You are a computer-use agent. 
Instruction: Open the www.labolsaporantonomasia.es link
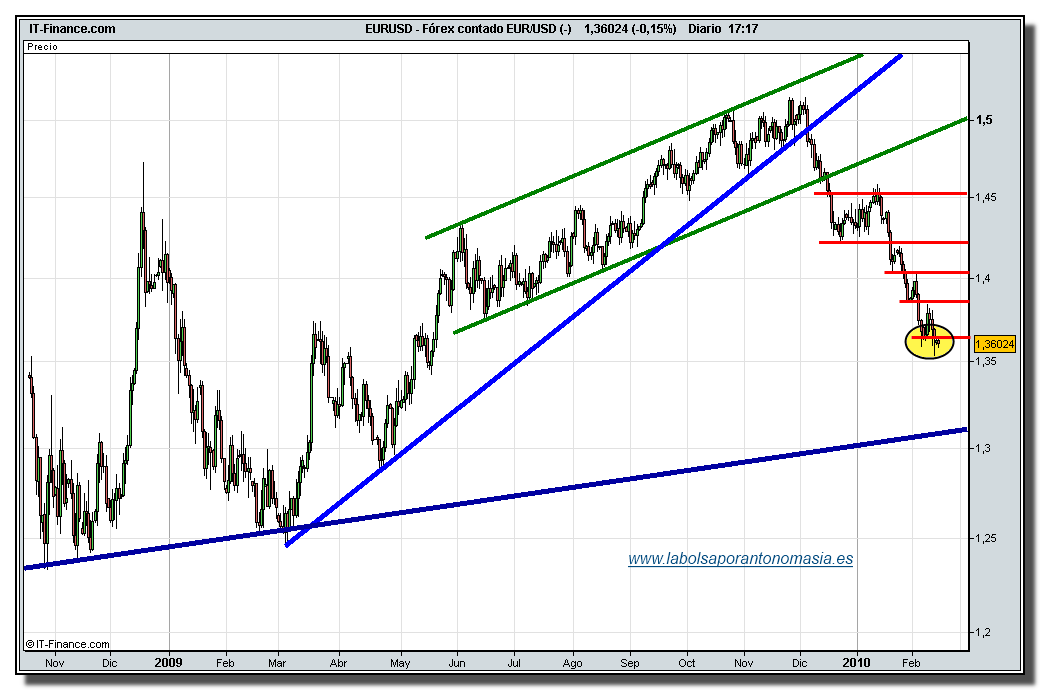740,559
